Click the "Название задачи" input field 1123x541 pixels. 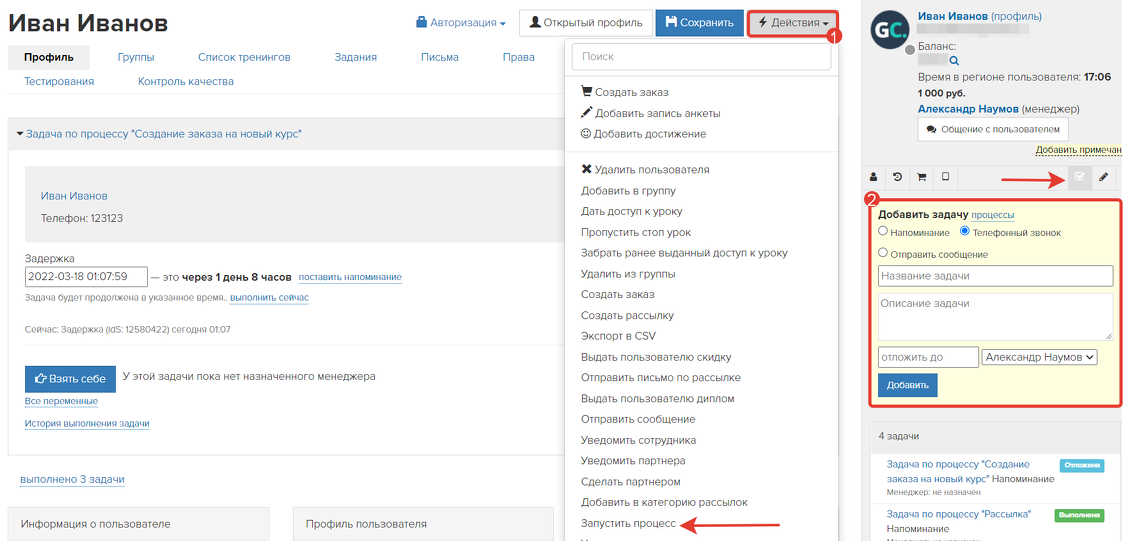[x=995, y=276]
